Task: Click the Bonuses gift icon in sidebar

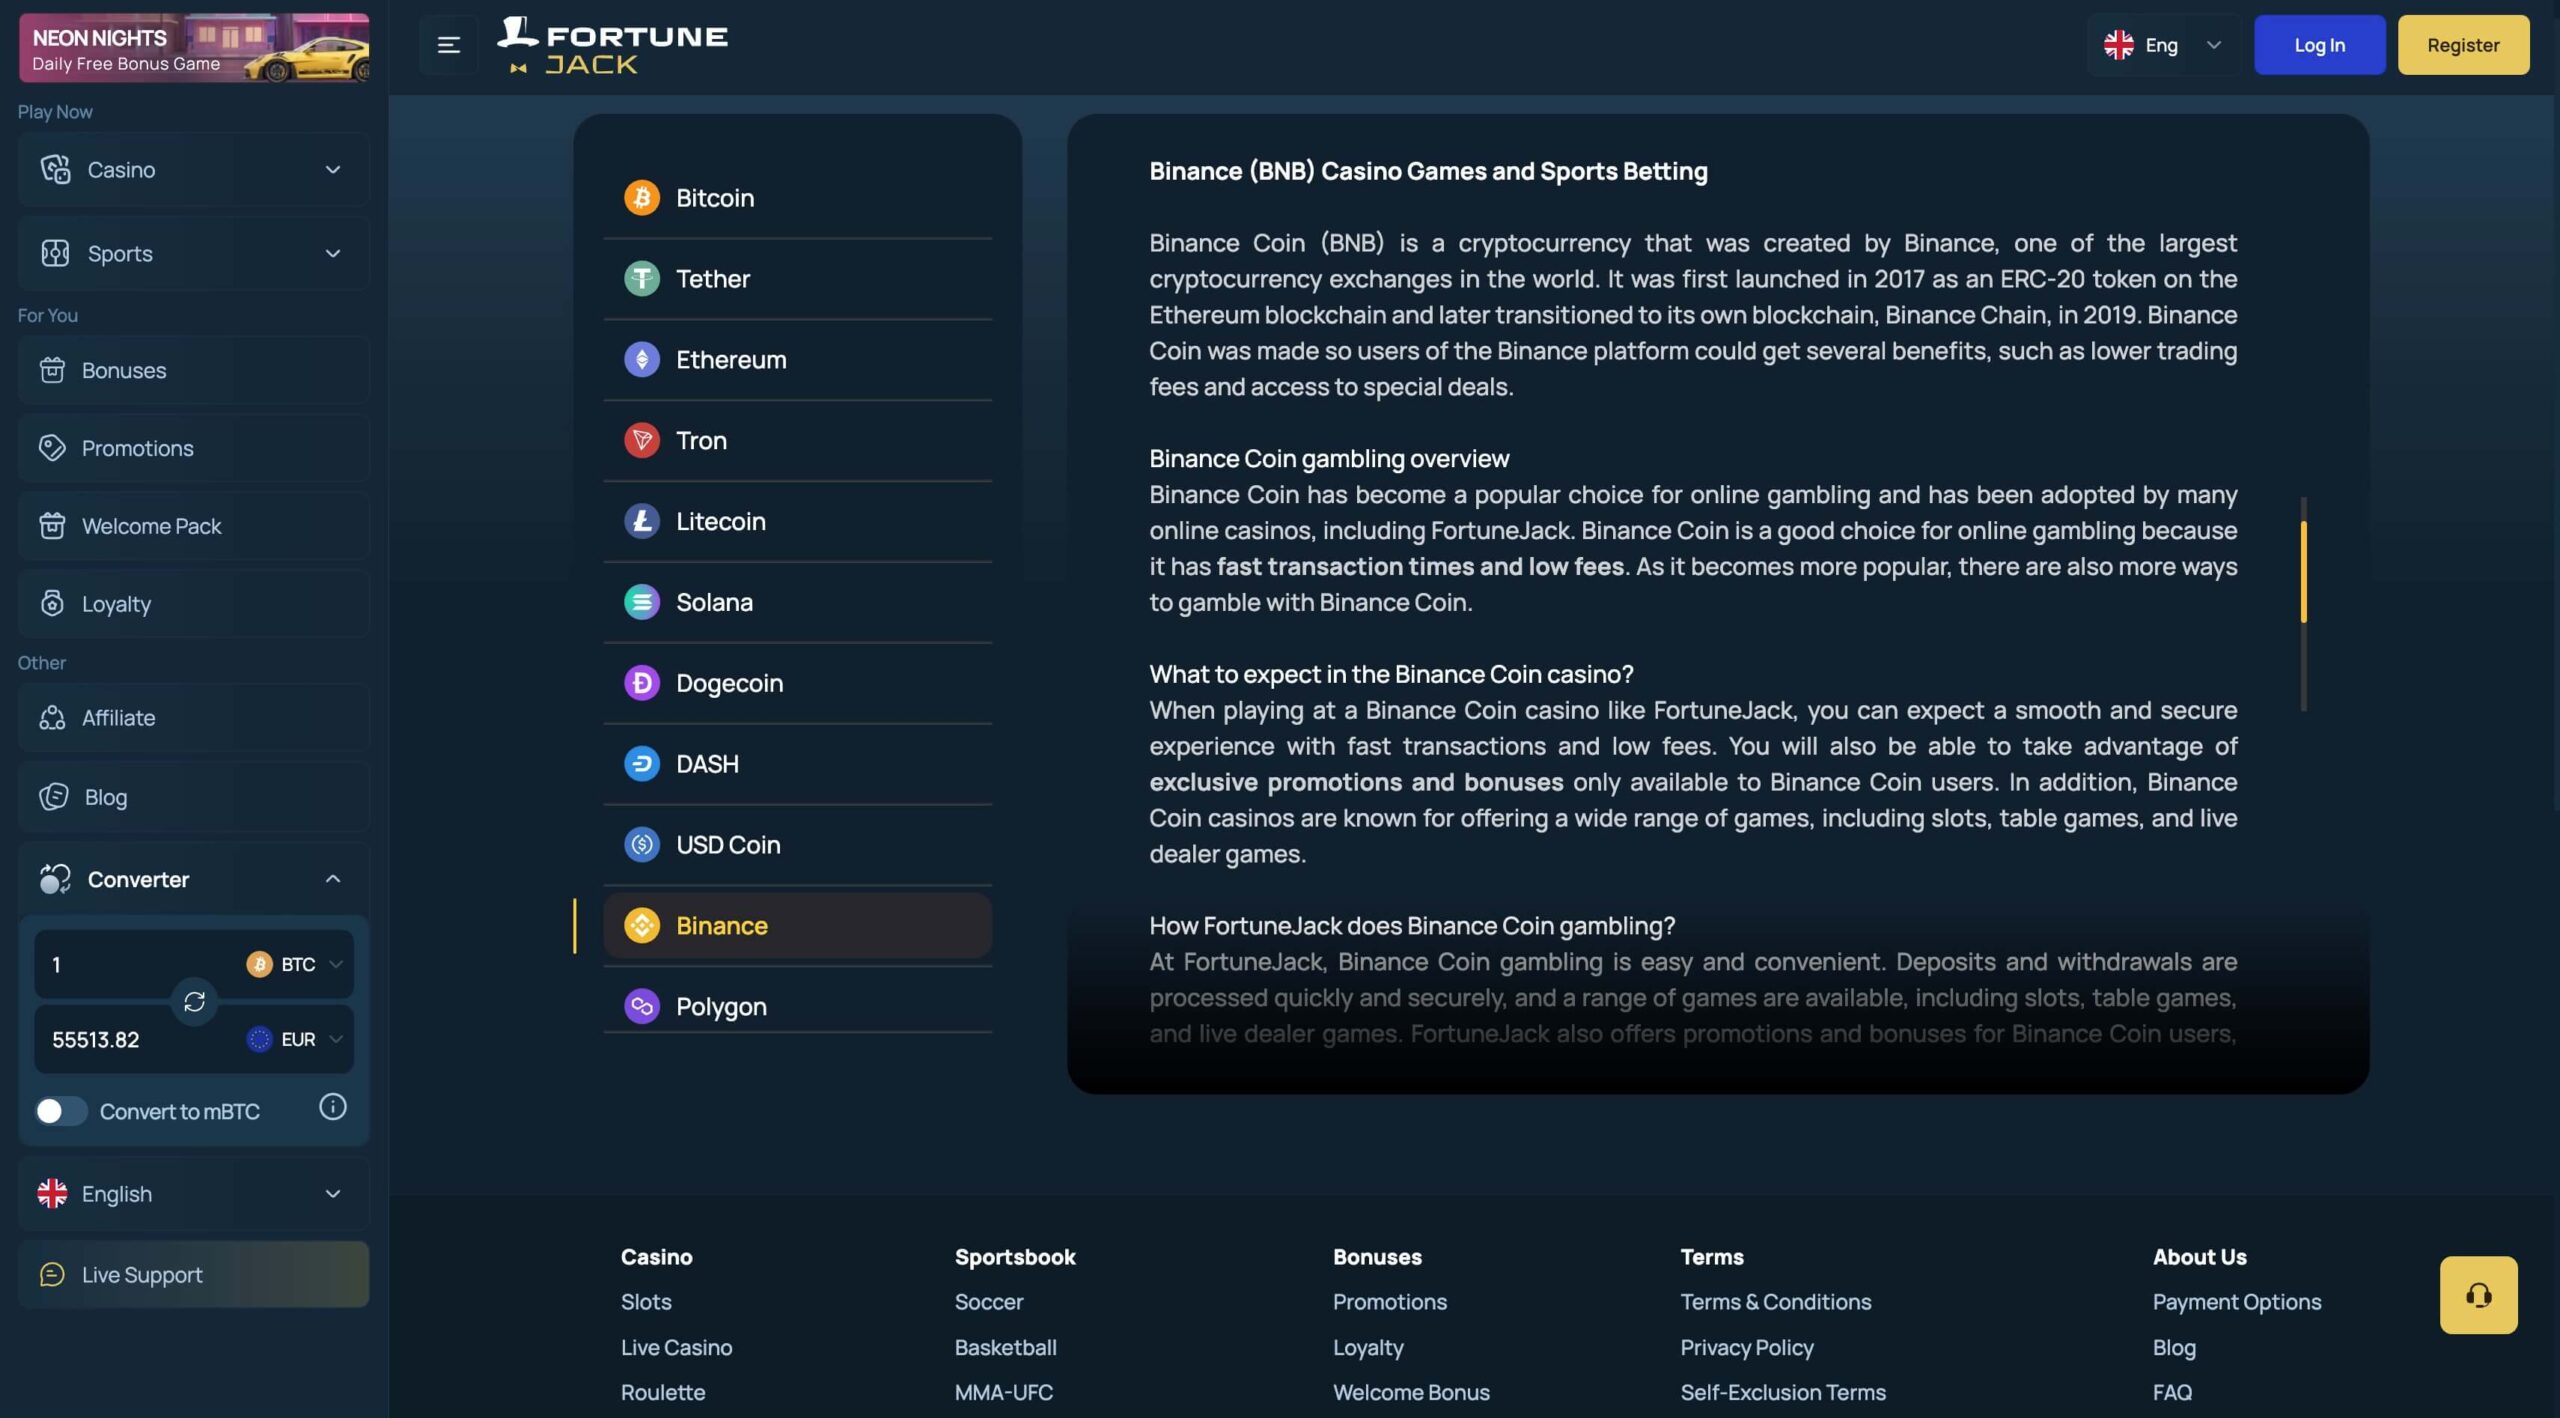Action: tap(52, 370)
